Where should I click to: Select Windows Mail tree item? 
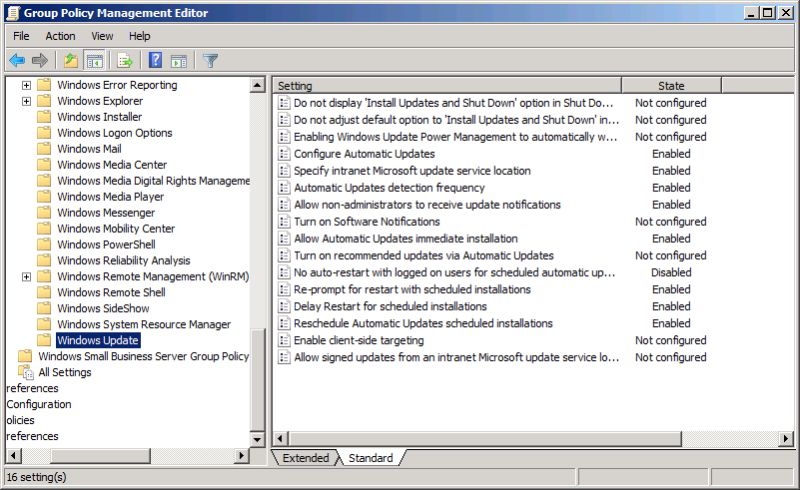tap(89, 149)
